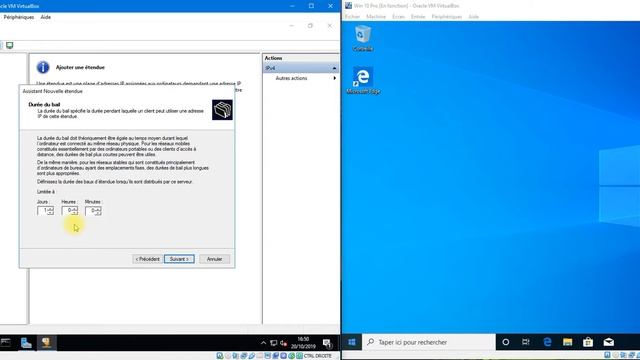The height and width of the screenshot is (360, 640).
Task: Click the network tray icon on server taskbar
Action: click(x=273, y=343)
